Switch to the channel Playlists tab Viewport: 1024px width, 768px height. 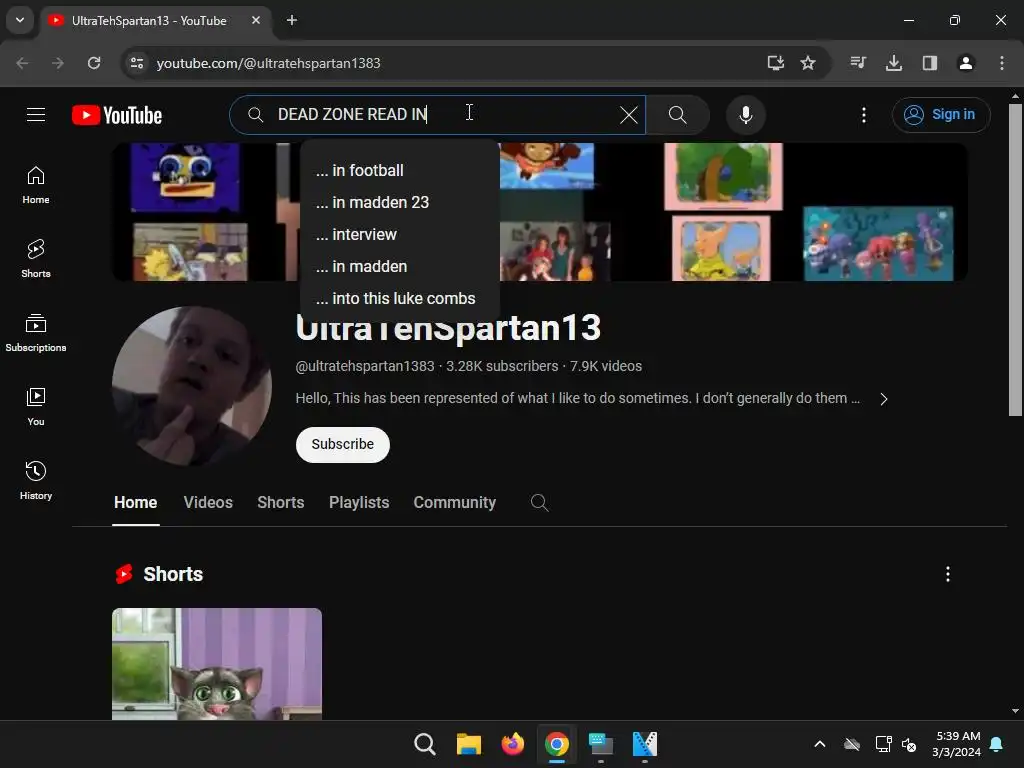(359, 502)
